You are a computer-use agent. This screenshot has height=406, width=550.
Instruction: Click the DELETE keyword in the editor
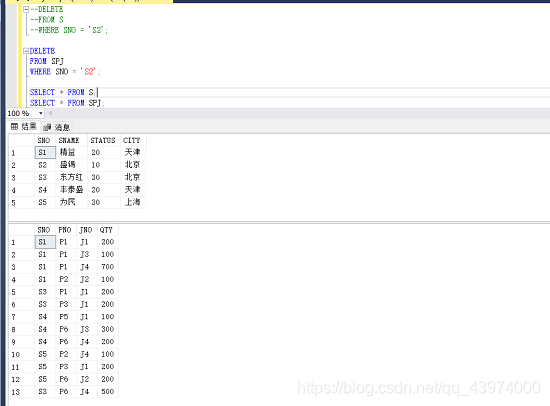click(42, 51)
